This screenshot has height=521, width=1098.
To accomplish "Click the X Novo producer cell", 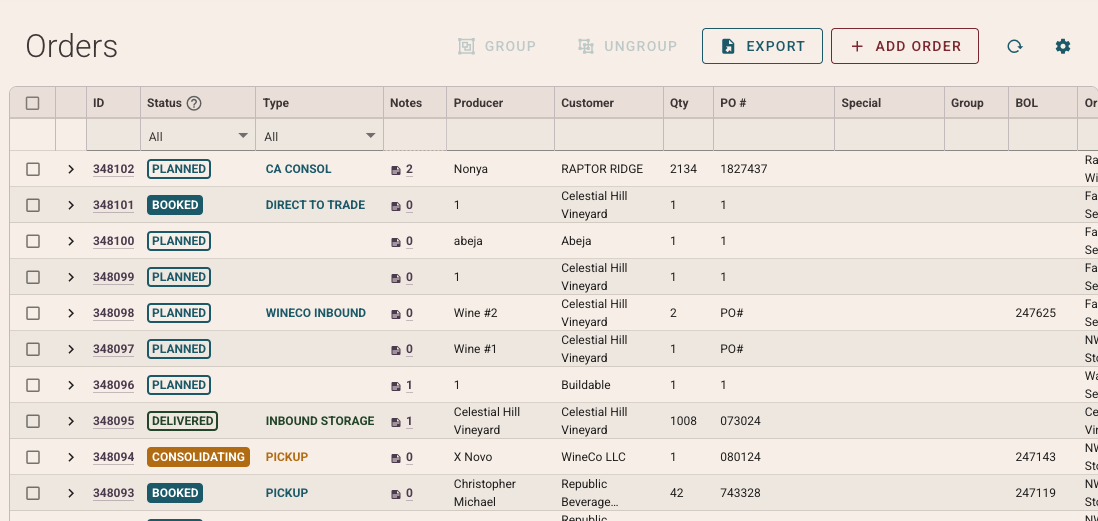I will [x=473, y=457].
